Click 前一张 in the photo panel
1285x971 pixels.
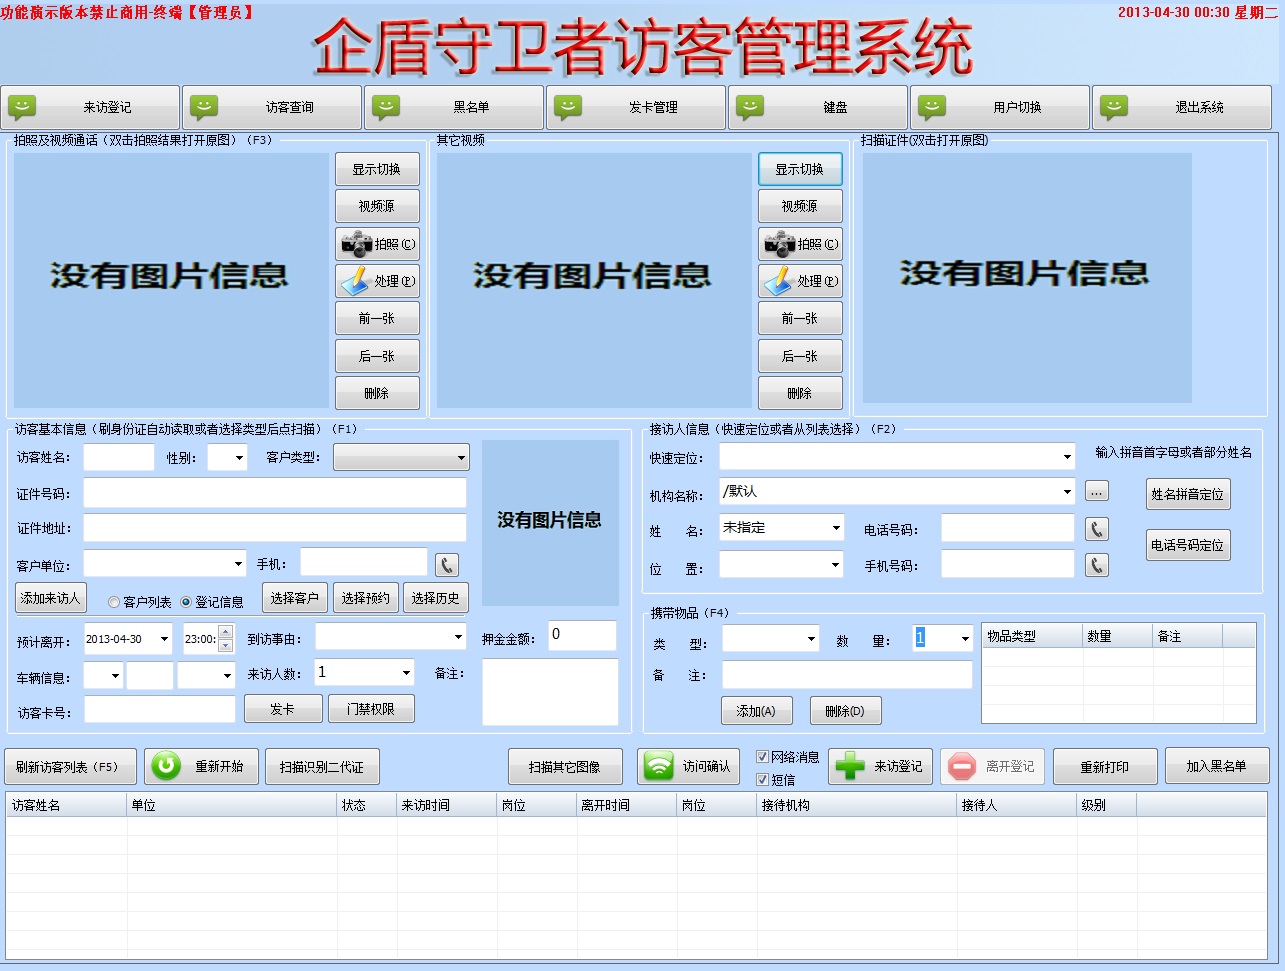tap(377, 318)
